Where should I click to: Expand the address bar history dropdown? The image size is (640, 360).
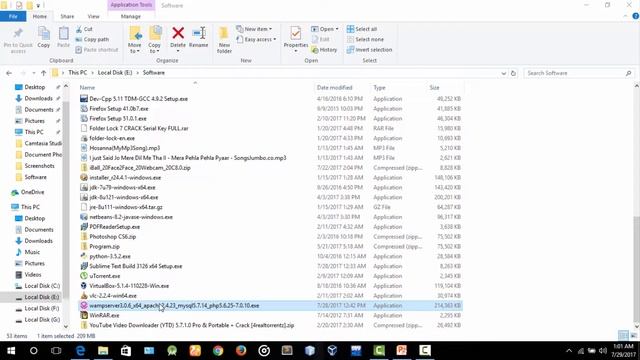(x=504, y=73)
